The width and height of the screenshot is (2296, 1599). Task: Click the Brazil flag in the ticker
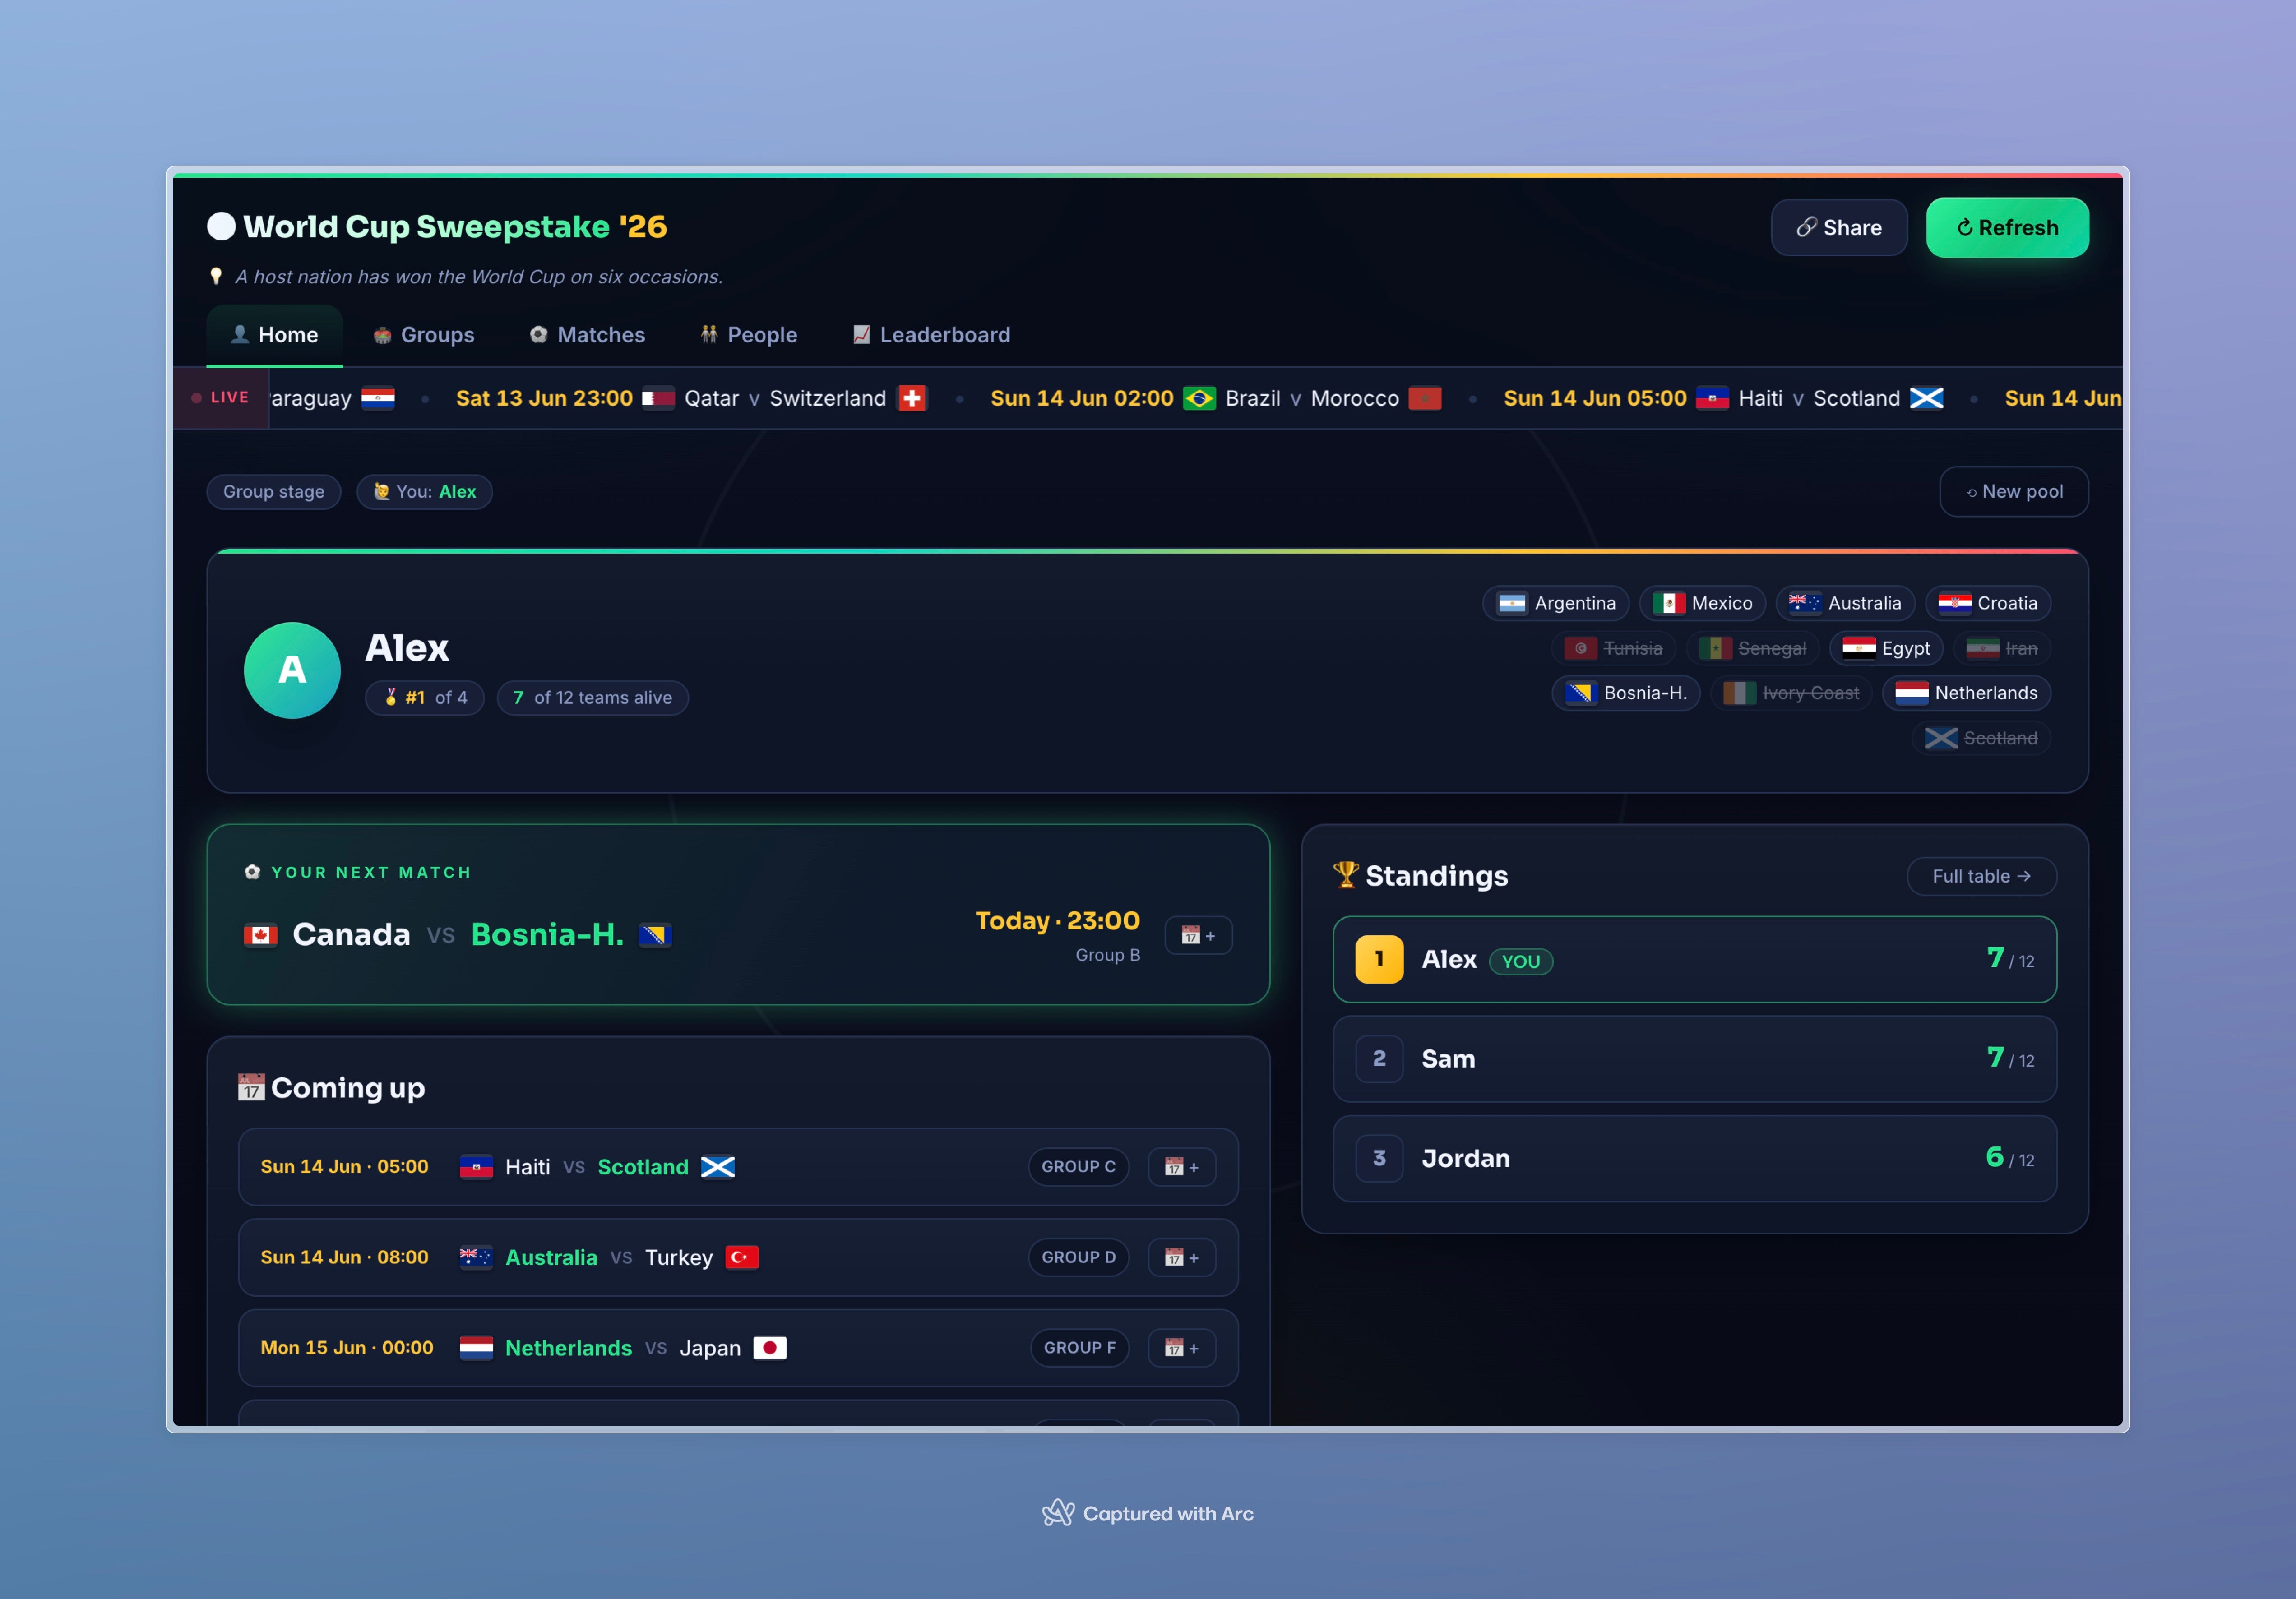pyautogui.click(x=1199, y=398)
